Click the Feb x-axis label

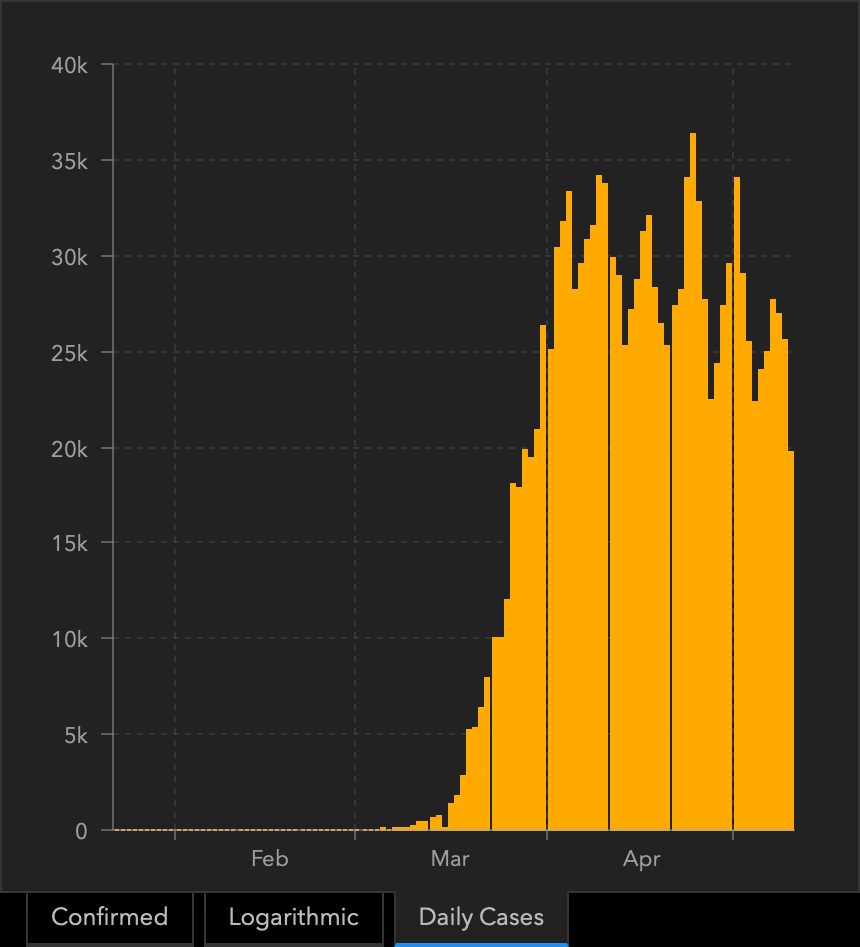(x=269, y=858)
